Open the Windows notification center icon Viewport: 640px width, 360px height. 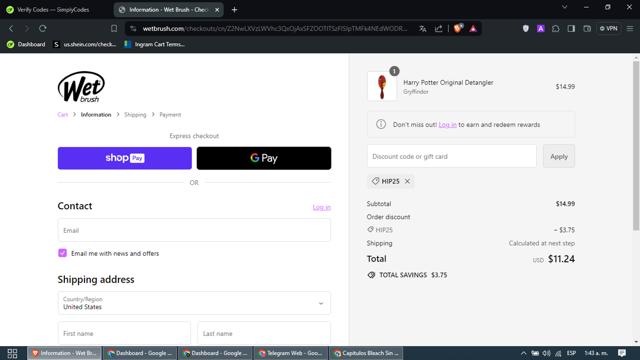click(x=622, y=353)
